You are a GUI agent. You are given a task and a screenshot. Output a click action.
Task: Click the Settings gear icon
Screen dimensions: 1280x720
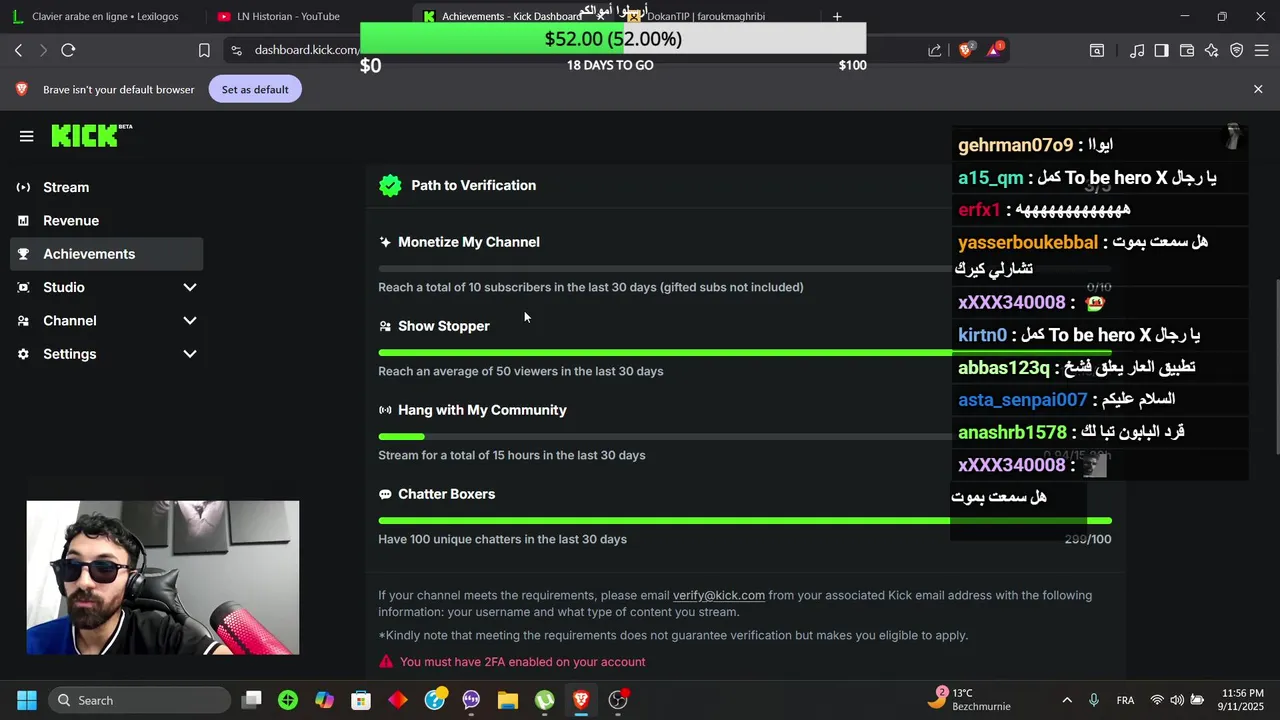(x=23, y=354)
